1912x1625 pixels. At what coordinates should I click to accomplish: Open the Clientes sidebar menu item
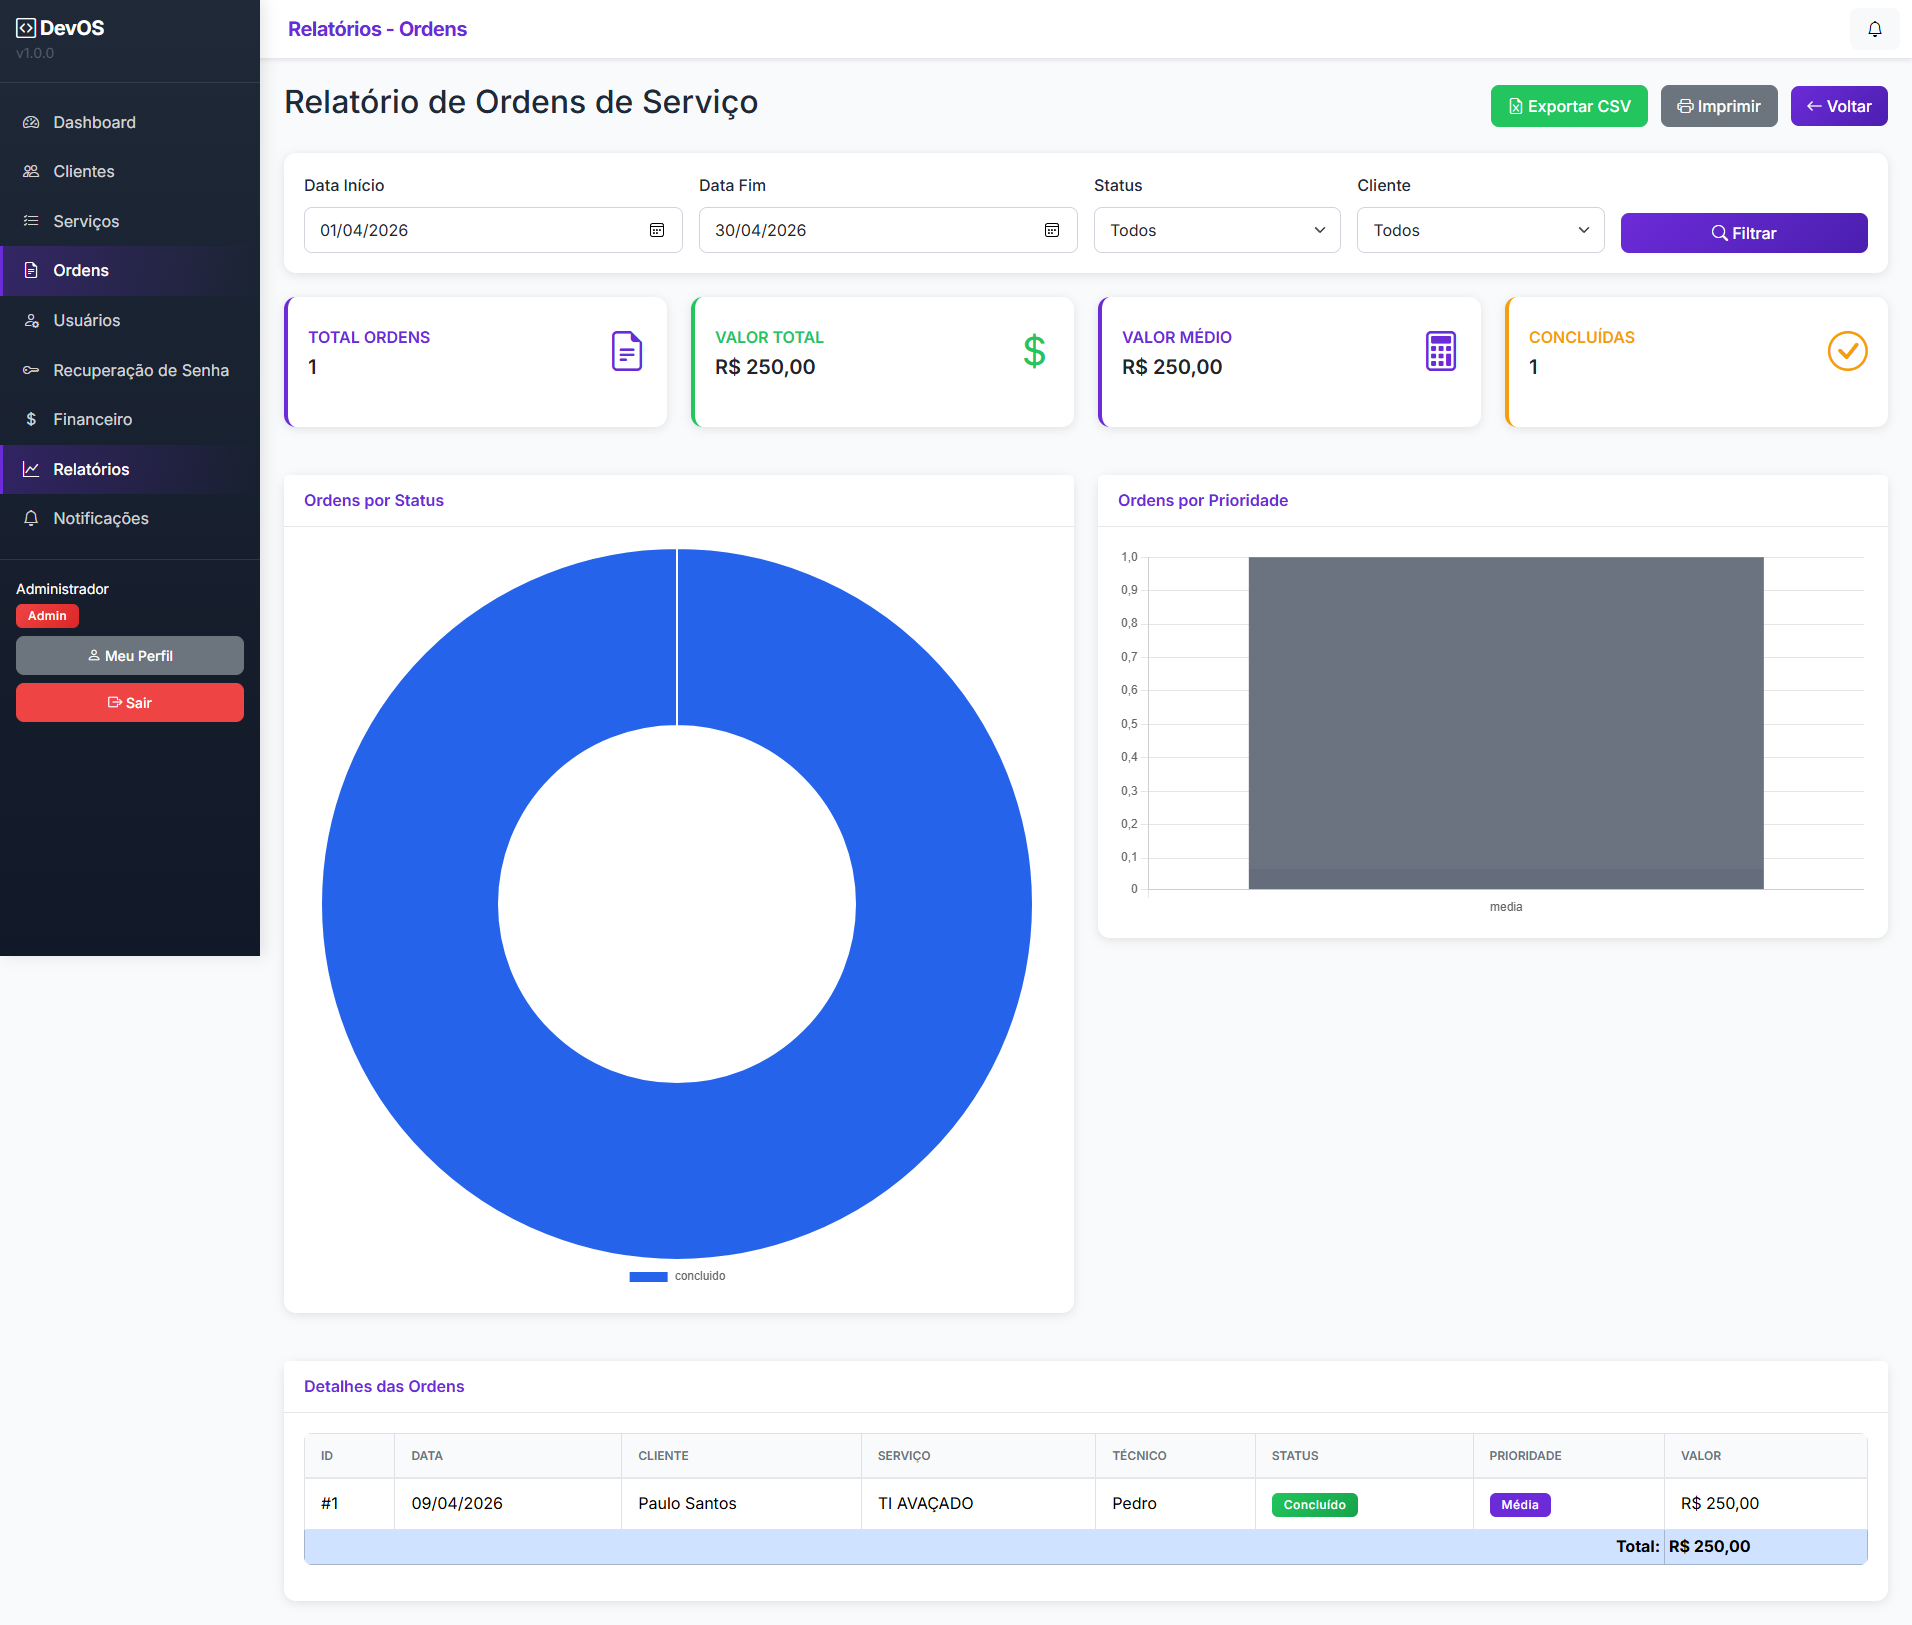[84, 171]
